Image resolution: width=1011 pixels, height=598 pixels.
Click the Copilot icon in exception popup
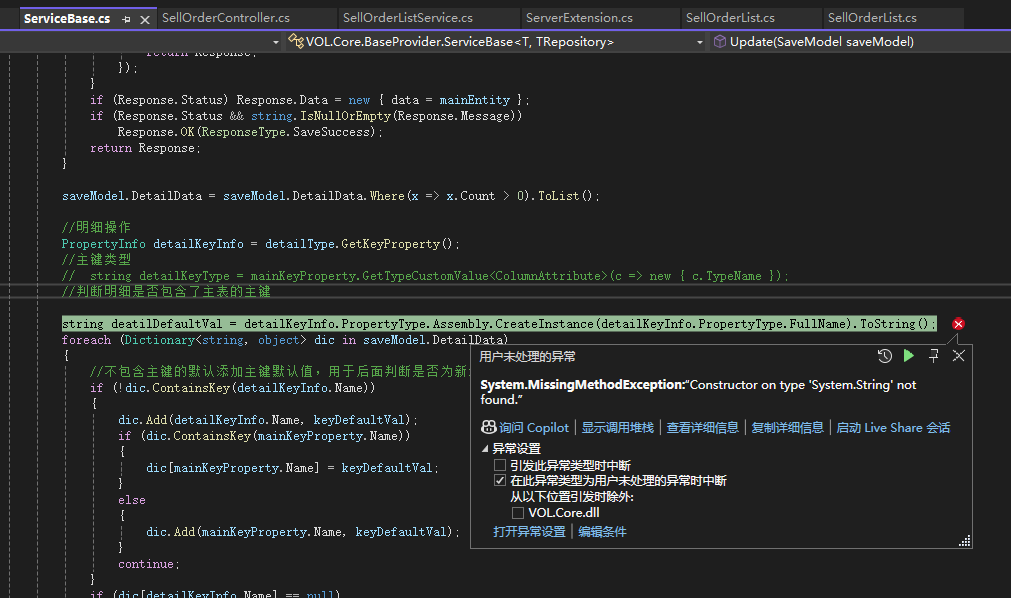point(489,427)
